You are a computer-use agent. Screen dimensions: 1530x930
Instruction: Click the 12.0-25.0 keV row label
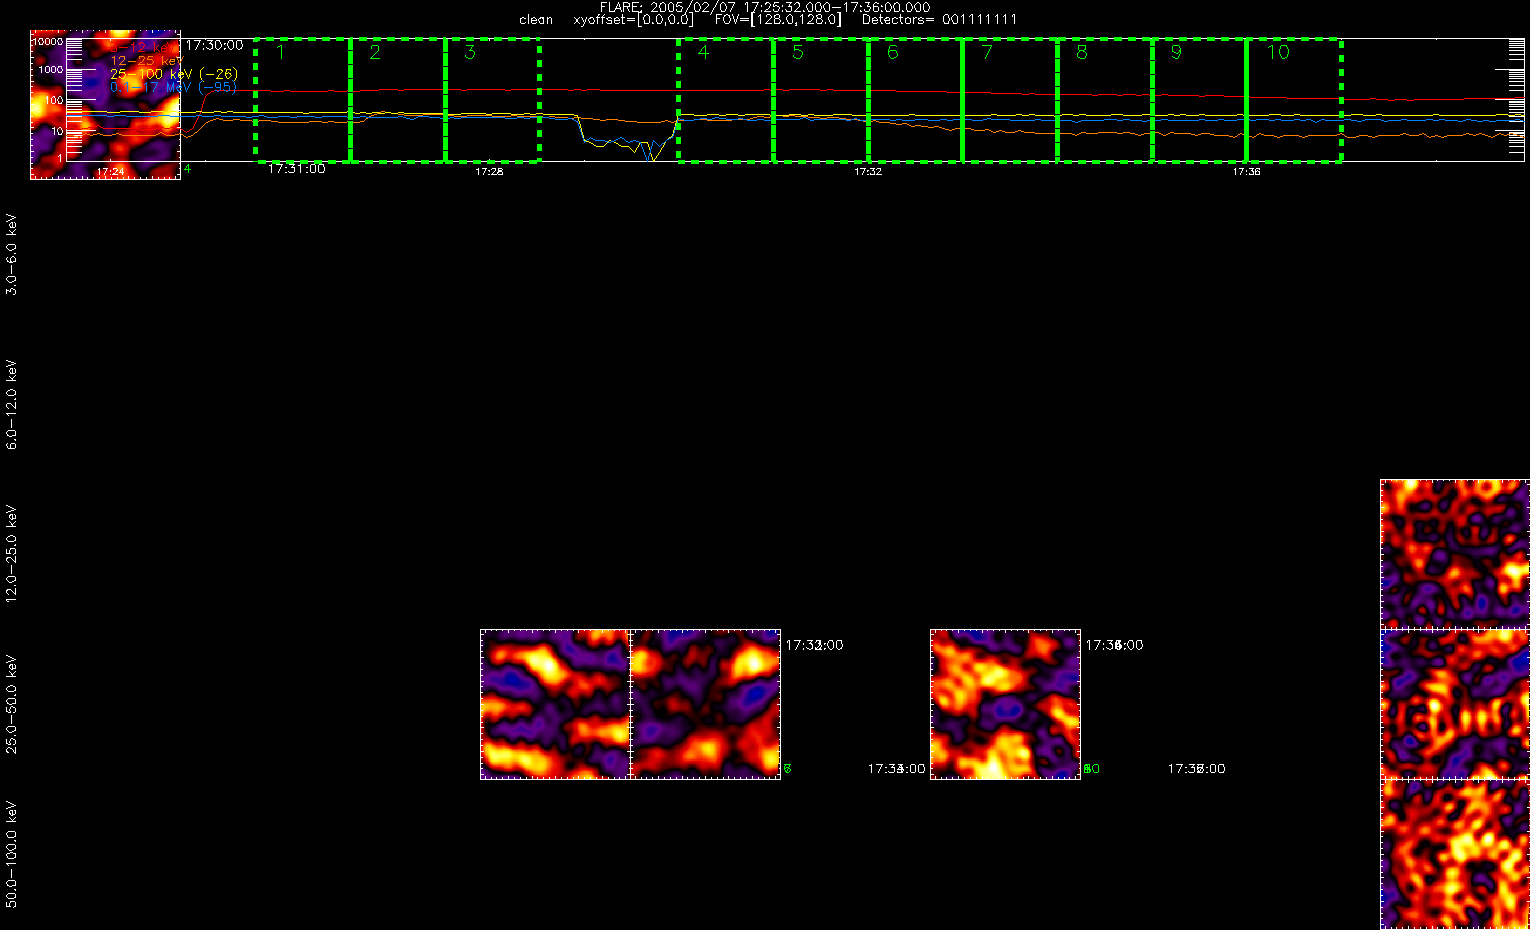coord(12,554)
